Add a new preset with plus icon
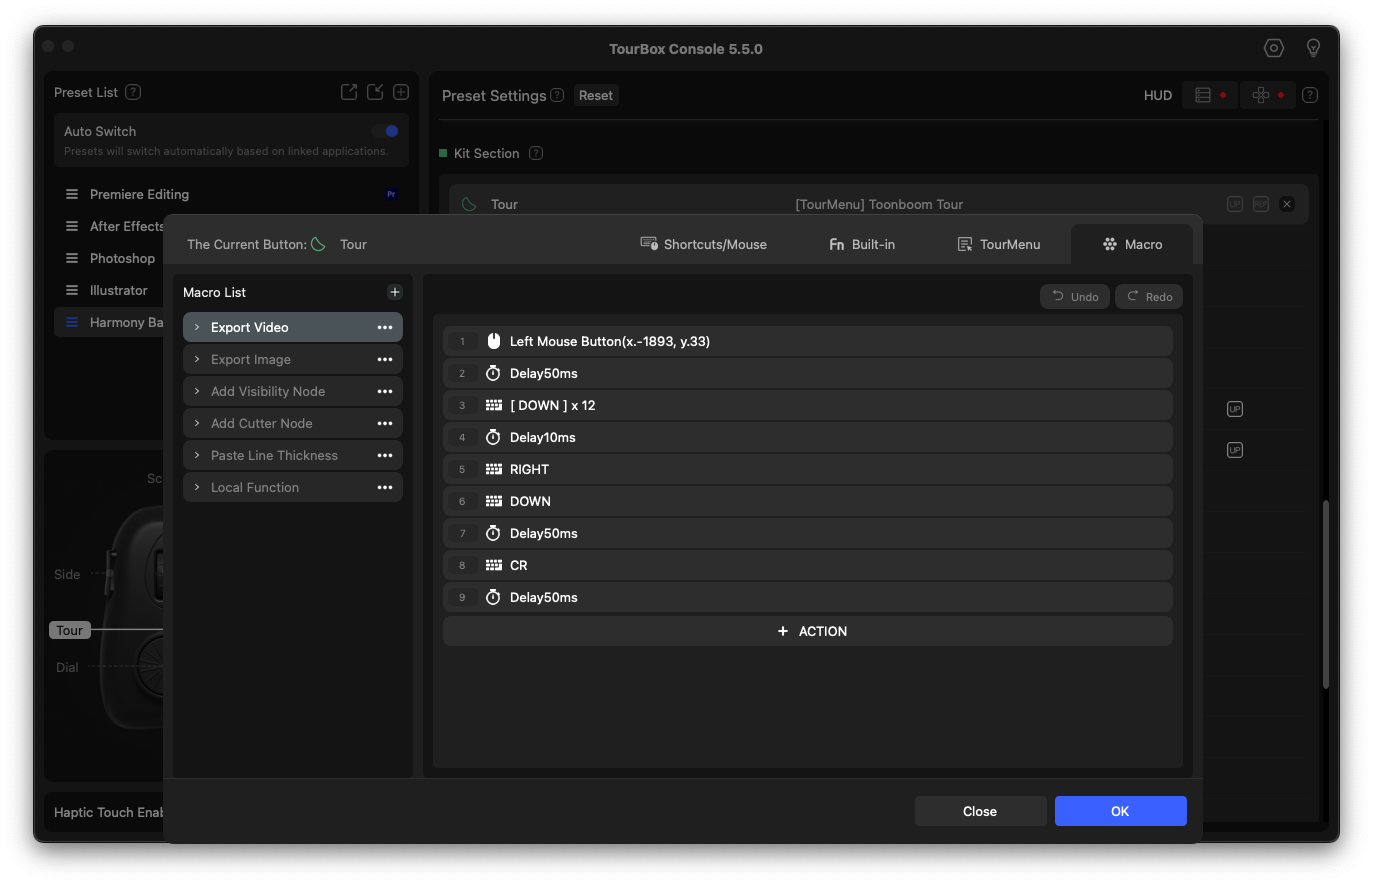 point(401,92)
